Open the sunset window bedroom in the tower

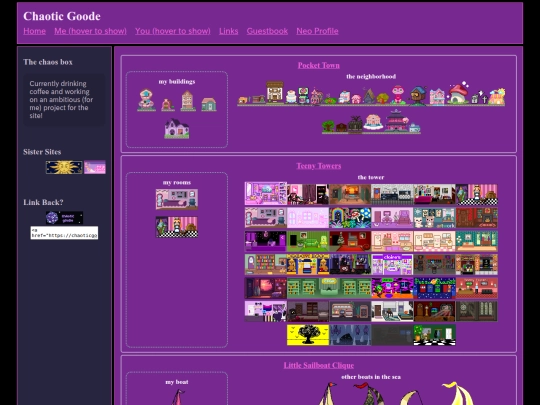[x=266, y=288]
